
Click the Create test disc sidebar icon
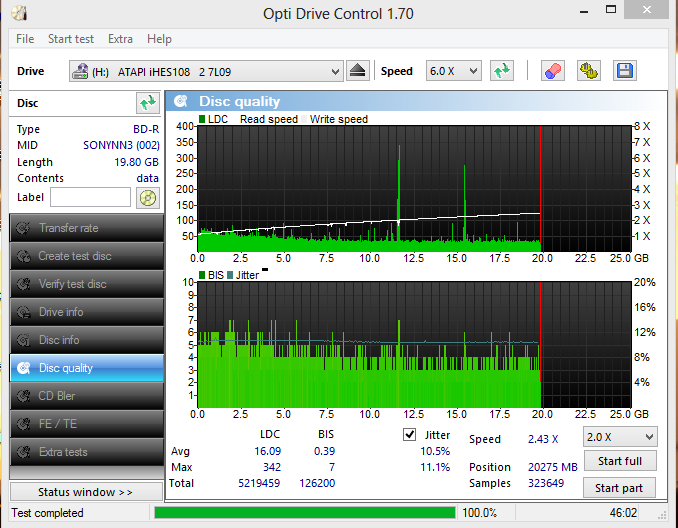[23, 256]
